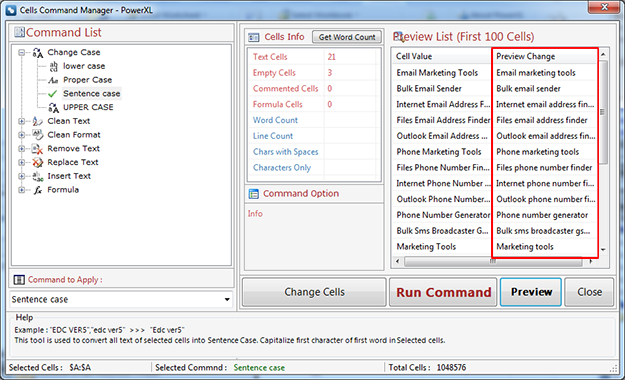This screenshot has width=625, height=380.
Task: Click the Command to Apply icon
Action: pos(19,280)
